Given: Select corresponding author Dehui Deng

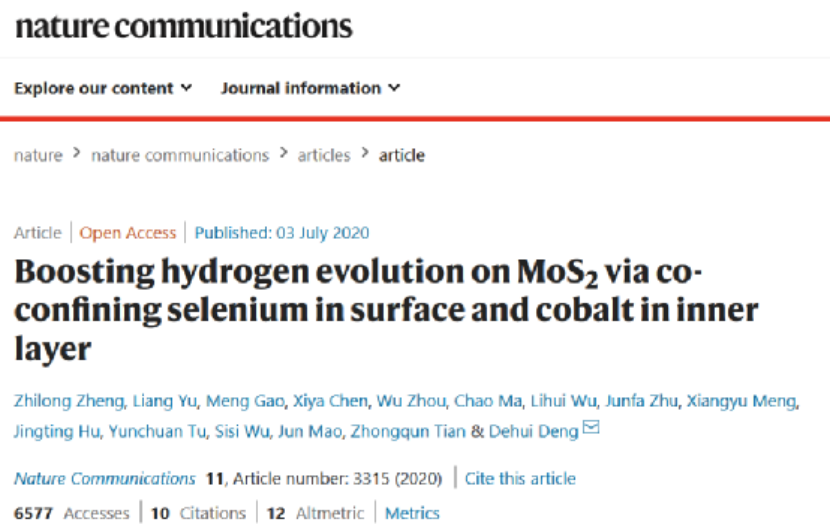Looking at the screenshot, I should tap(533, 431).
